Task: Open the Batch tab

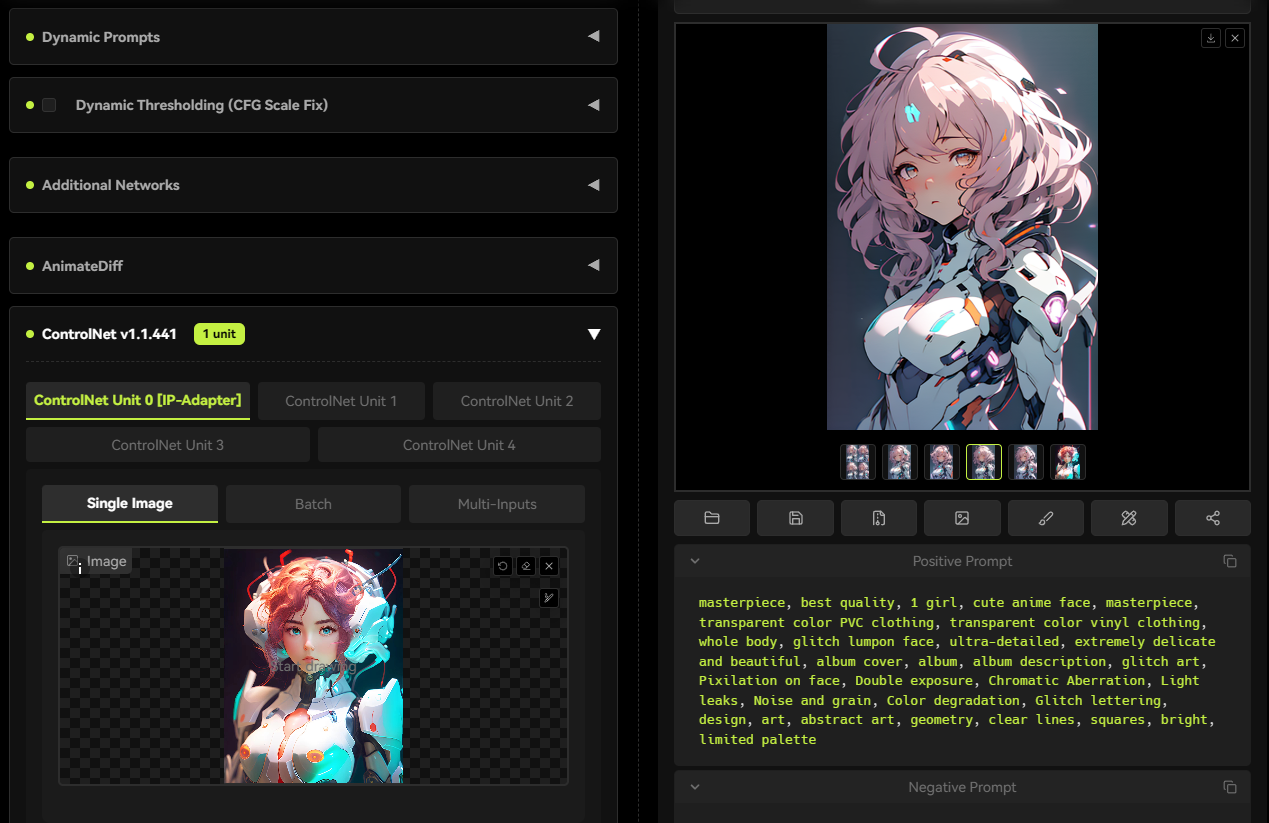Action: 313,504
